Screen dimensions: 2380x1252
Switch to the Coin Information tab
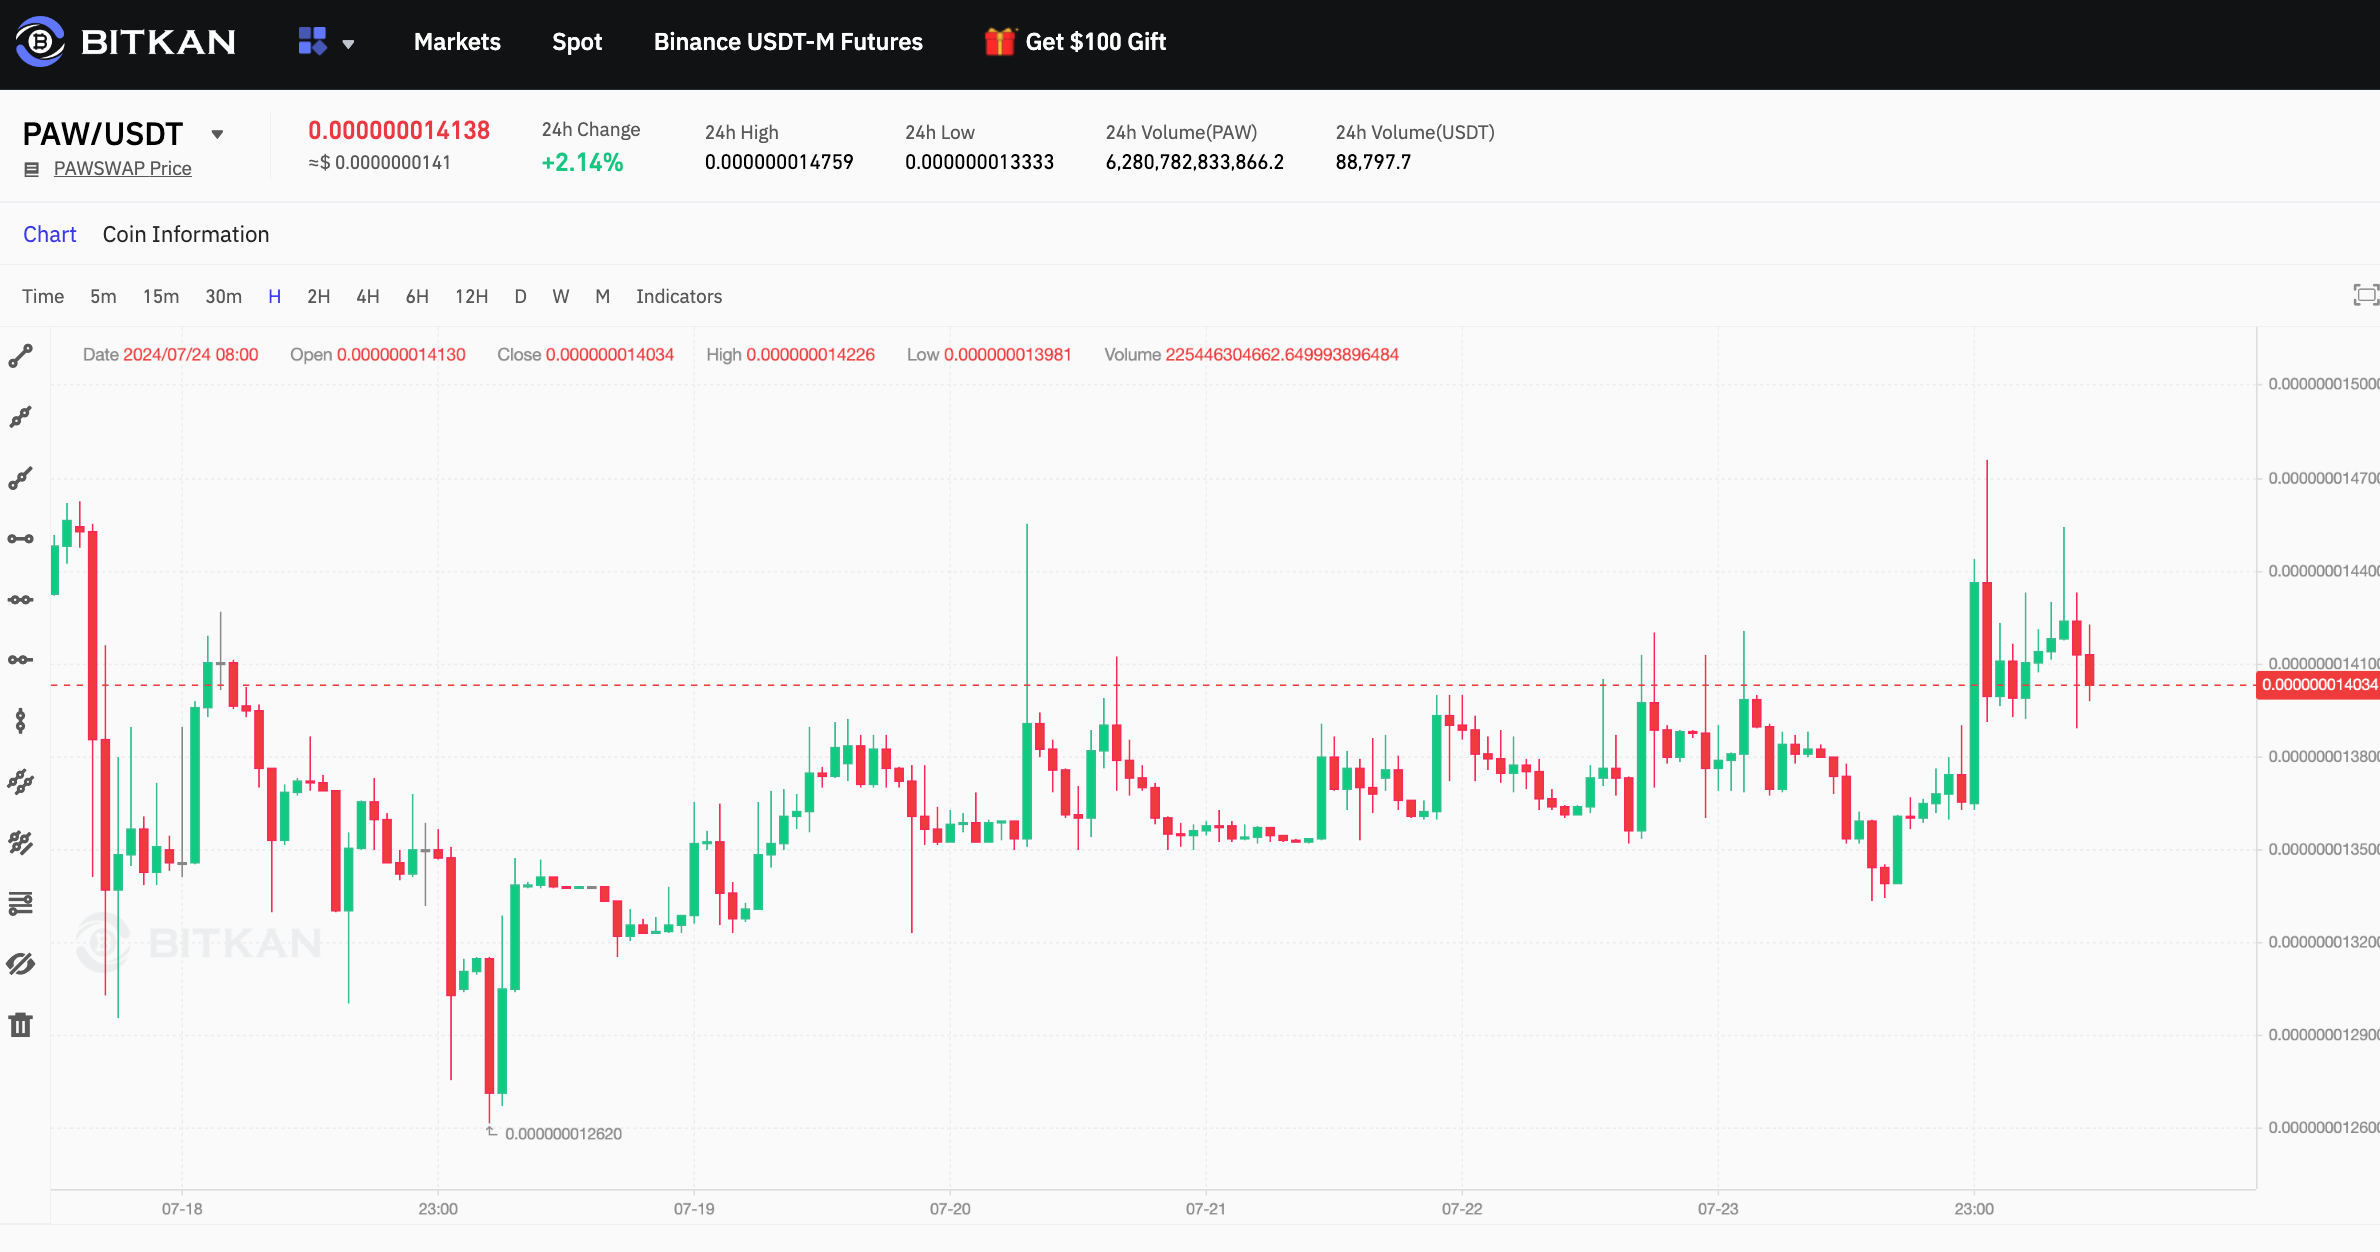185,234
